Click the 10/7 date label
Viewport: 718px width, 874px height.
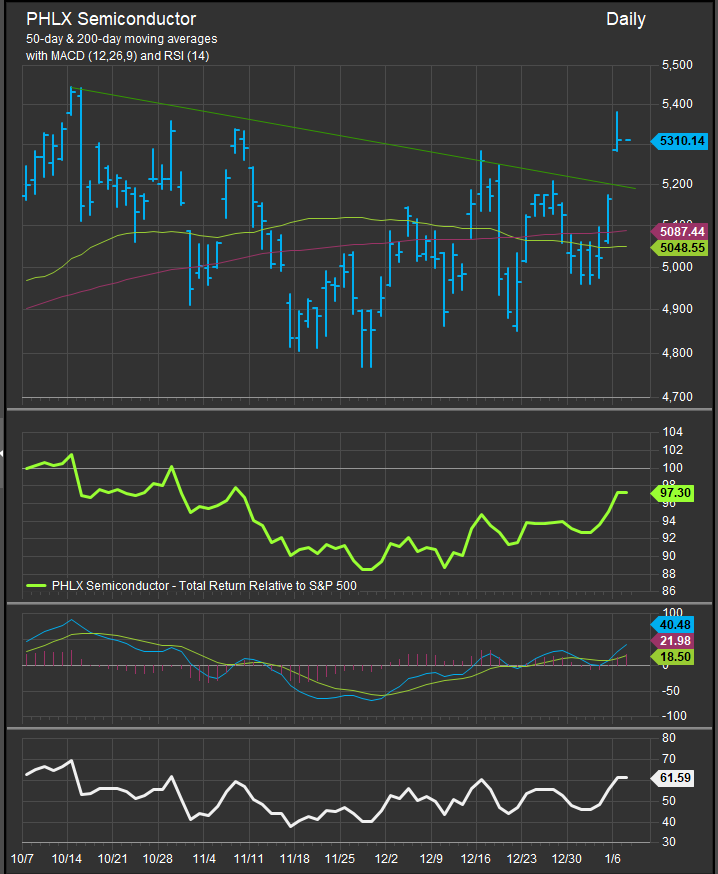pyautogui.click(x=22, y=858)
